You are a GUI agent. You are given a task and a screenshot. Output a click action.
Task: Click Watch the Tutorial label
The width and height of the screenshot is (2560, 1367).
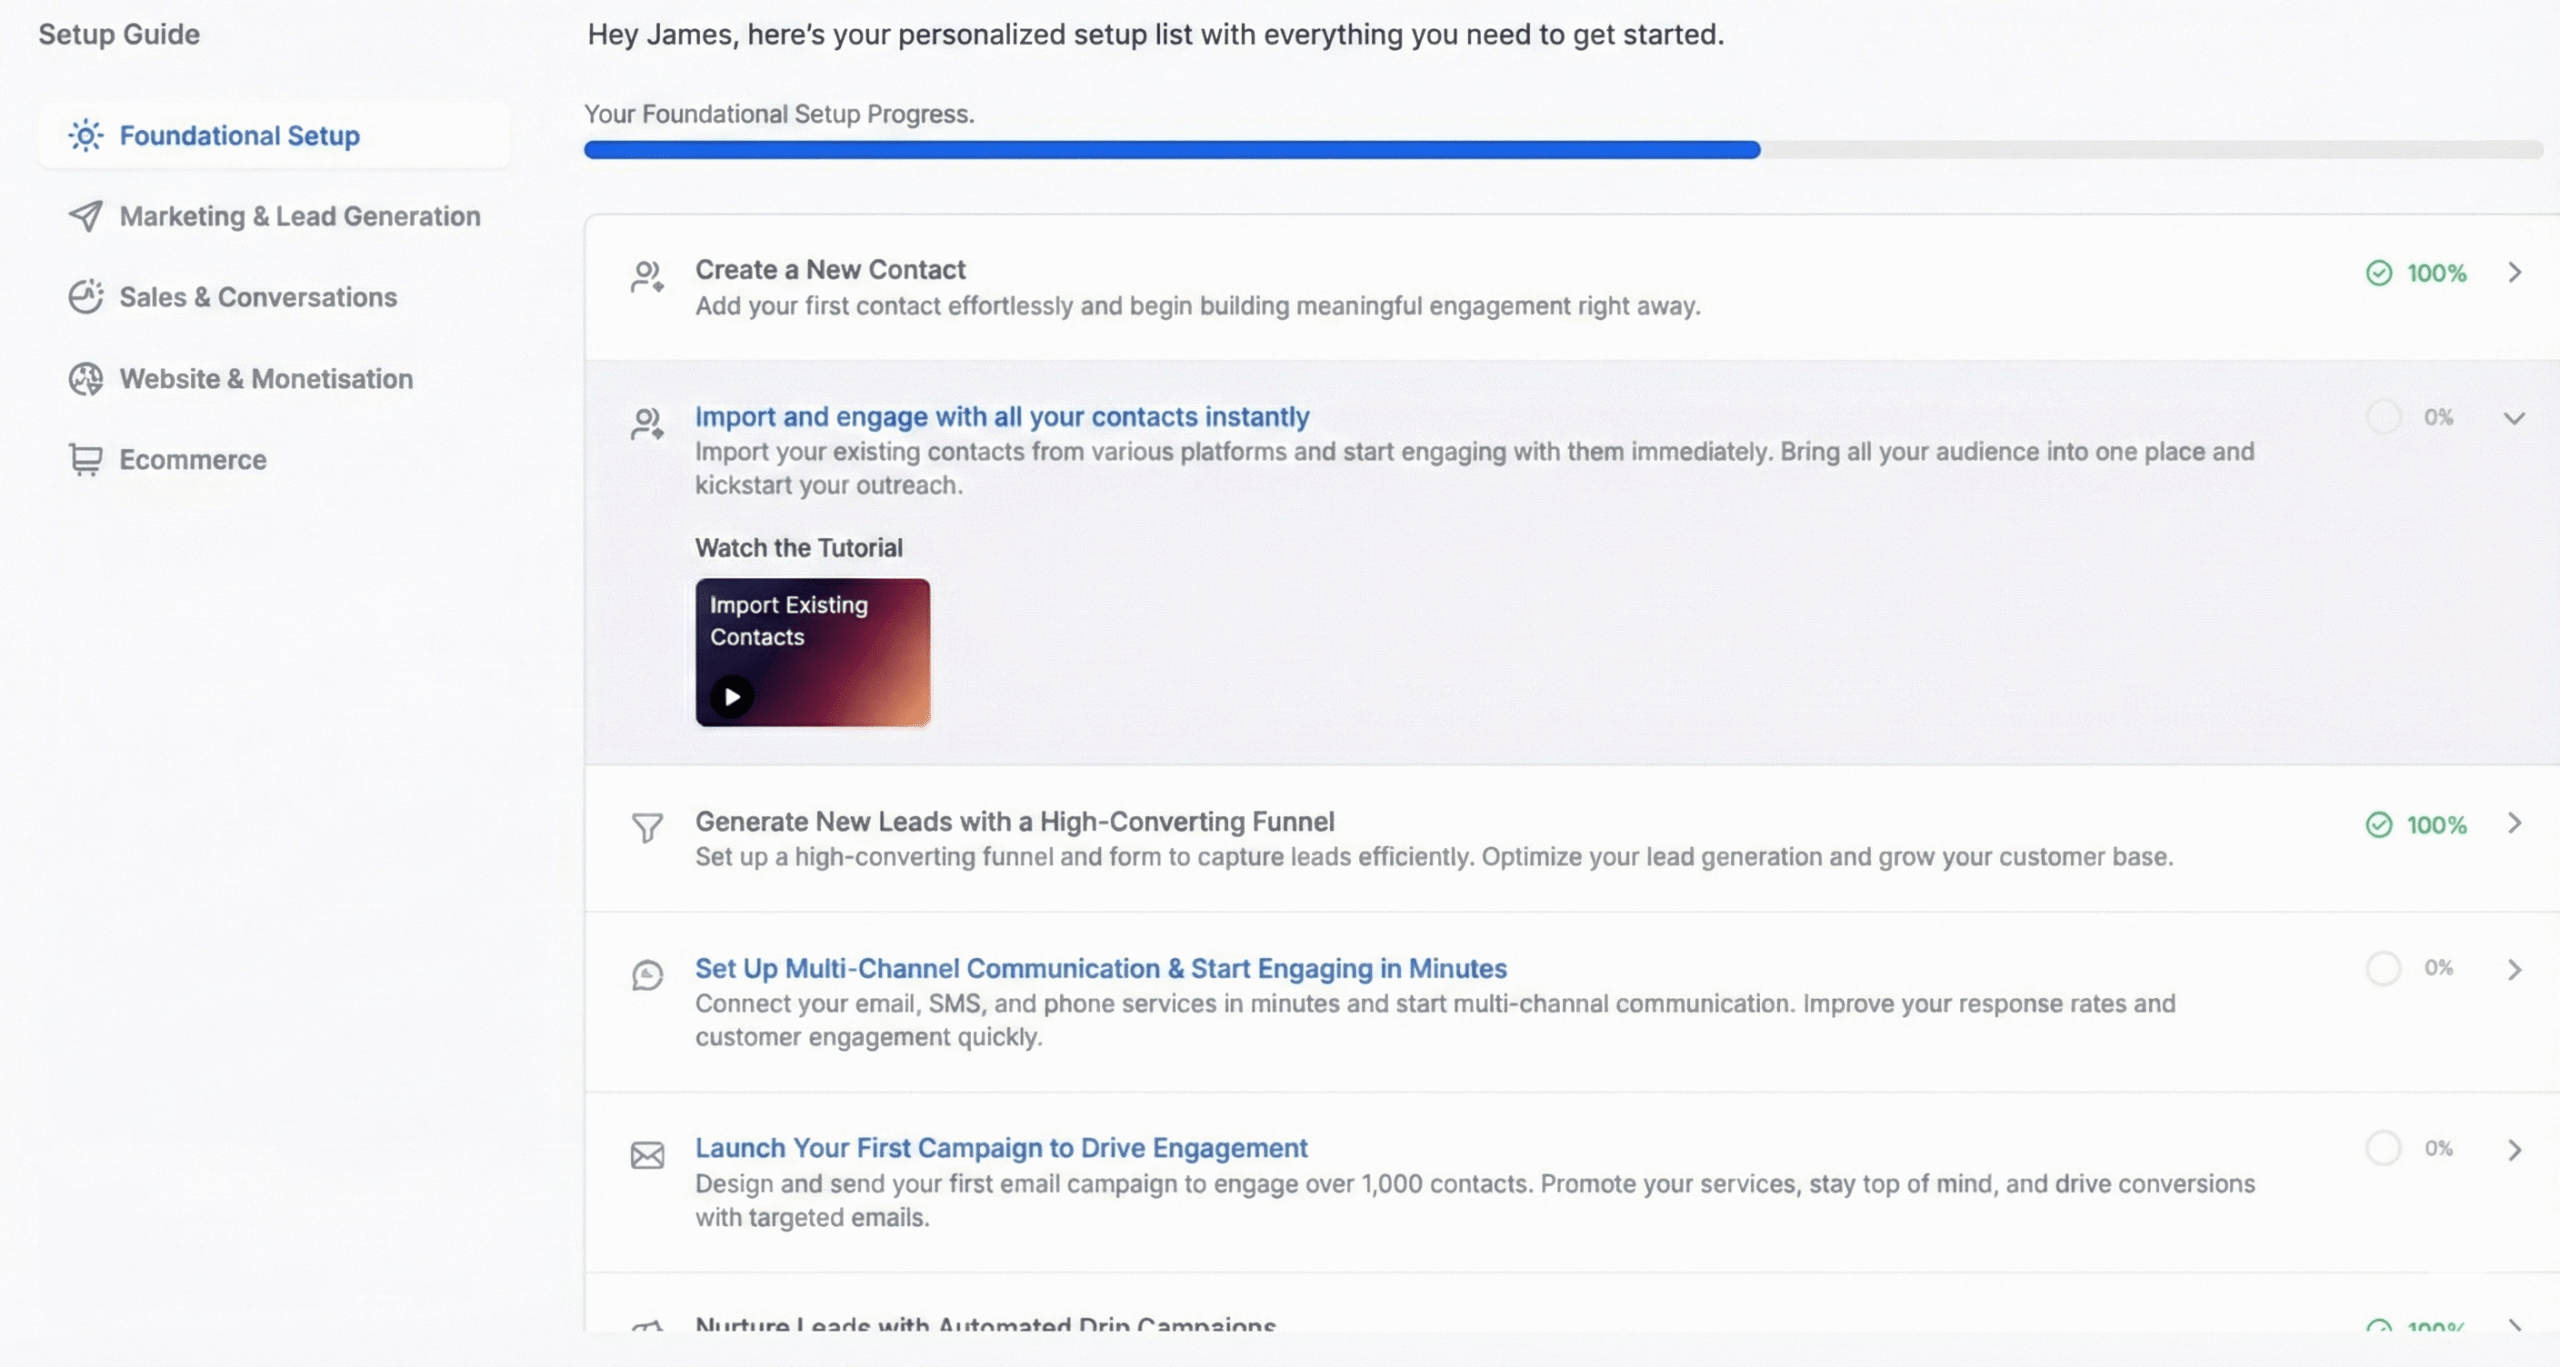[x=799, y=548]
